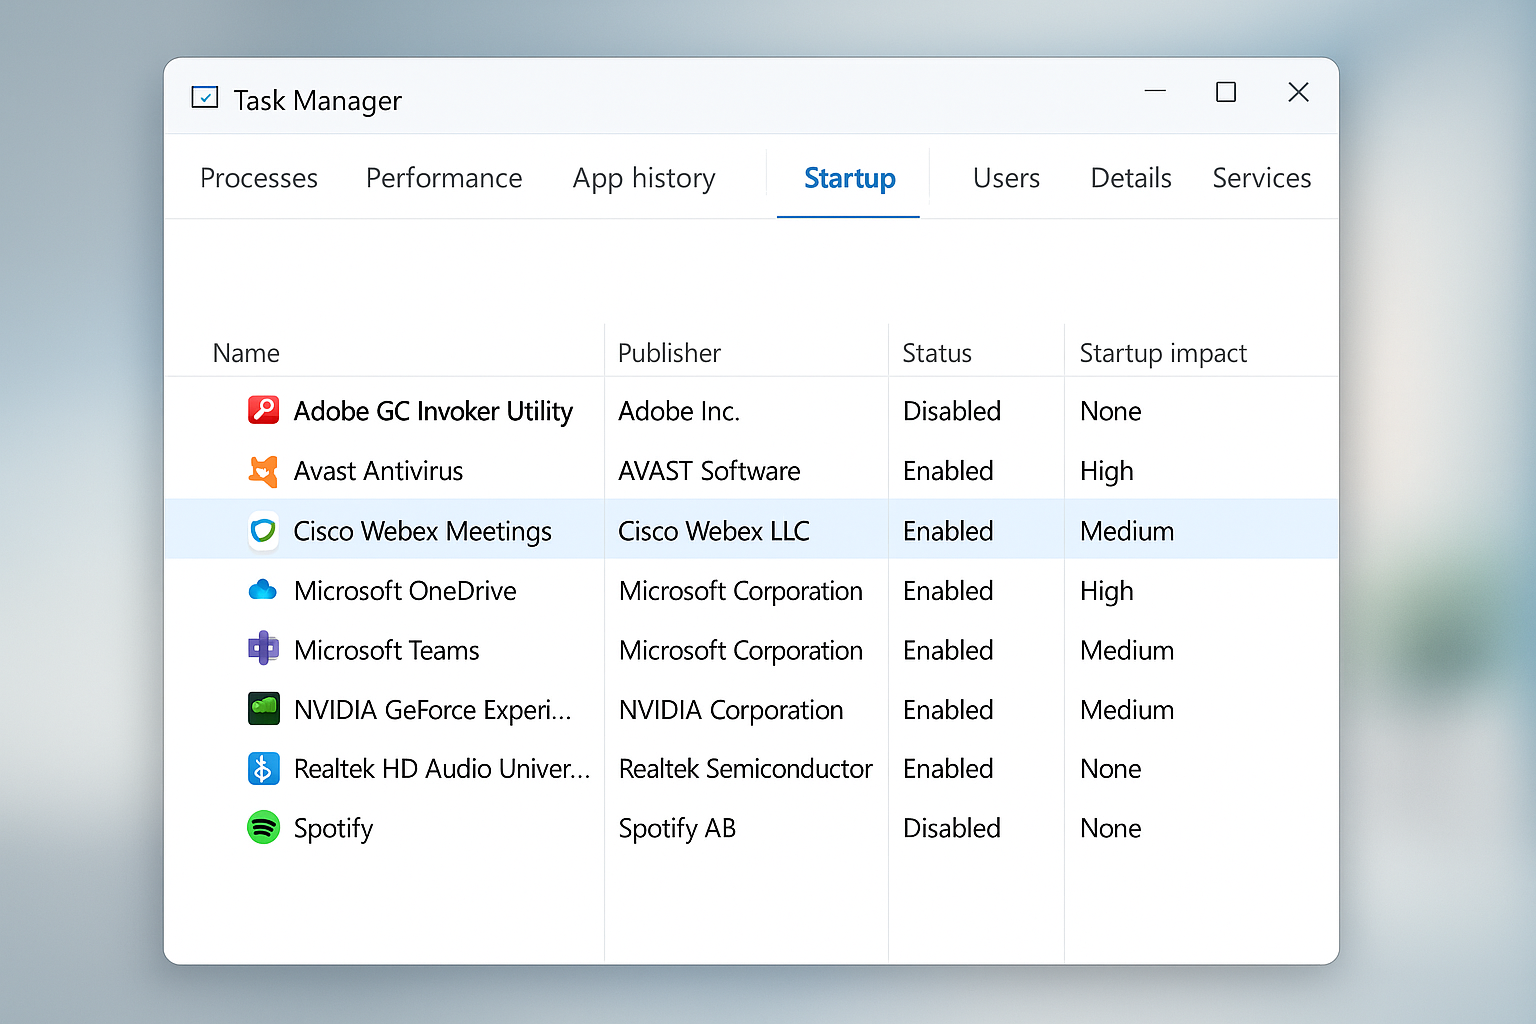The image size is (1536, 1024).
Task: Click the Avast Antivirus icon
Action: [263, 471]
